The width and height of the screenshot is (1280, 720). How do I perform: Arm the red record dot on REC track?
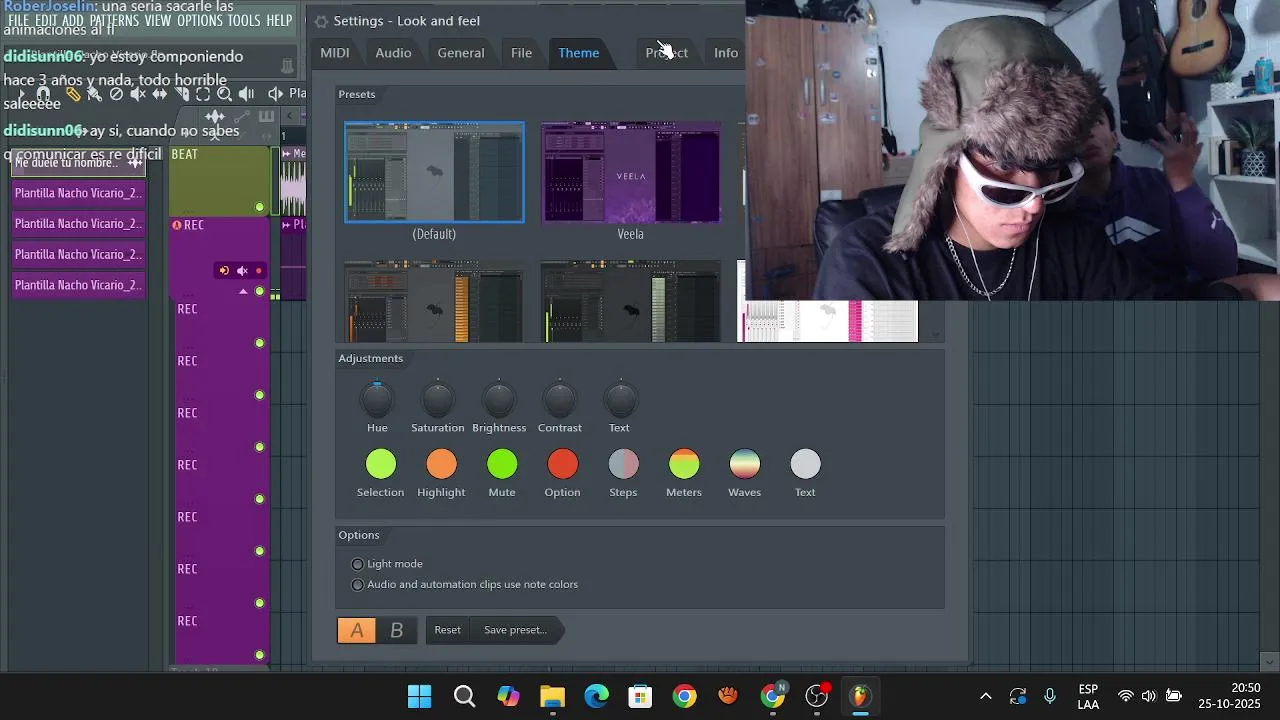point(259,271)
